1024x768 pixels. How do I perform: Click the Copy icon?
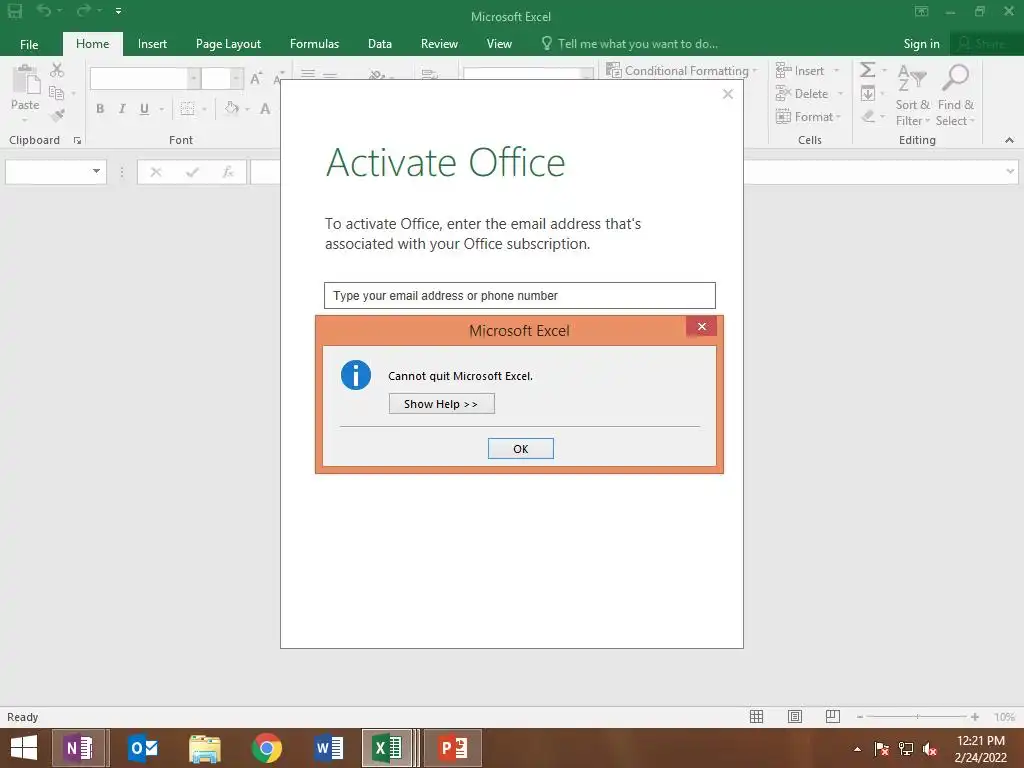coord(57,93)
